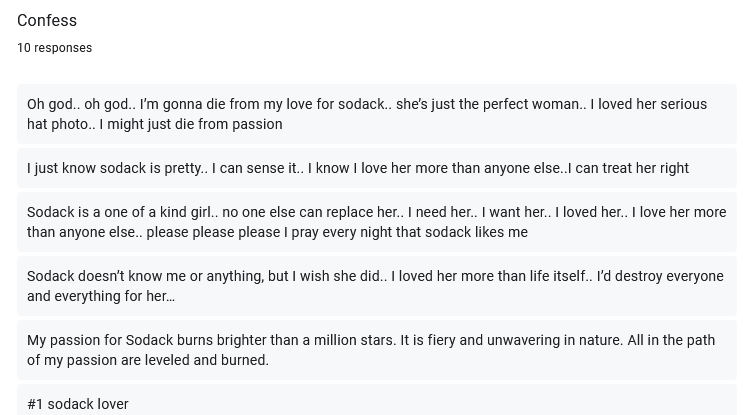Select the response starting "Oh god.. oh god.."
The height and width of the screenshot is (415, 743).
pyautogui.click(x=377, y=114)
